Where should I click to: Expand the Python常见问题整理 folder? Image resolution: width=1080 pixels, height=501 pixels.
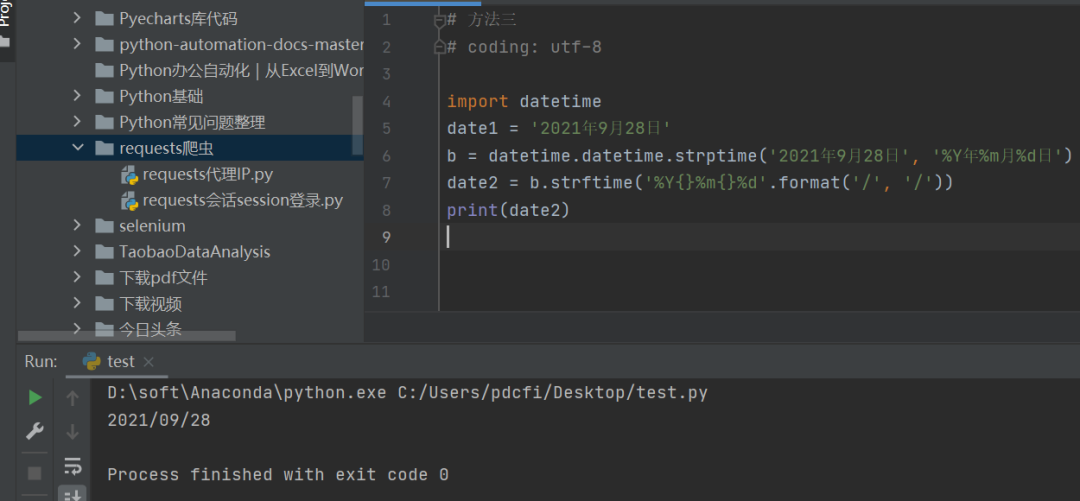[78, 123]
